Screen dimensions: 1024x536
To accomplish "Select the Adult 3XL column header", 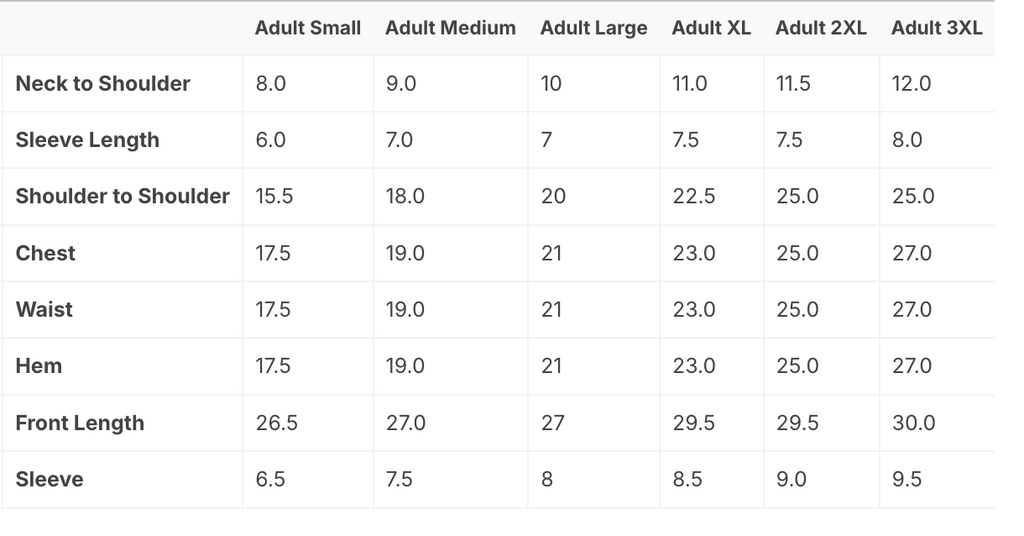I will click(936, 28).
